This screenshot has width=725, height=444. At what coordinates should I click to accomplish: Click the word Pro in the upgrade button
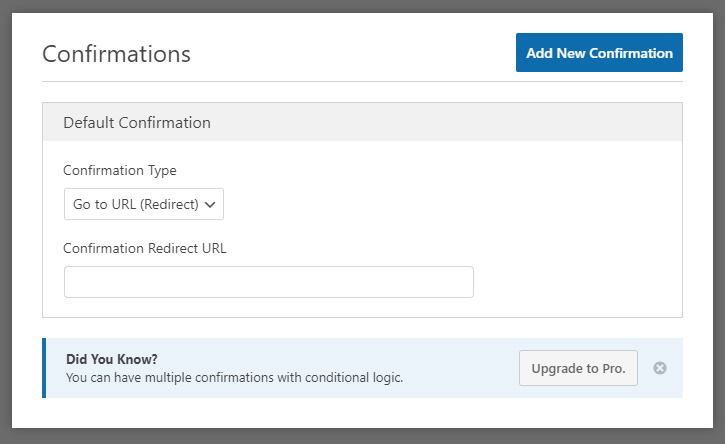613,368
